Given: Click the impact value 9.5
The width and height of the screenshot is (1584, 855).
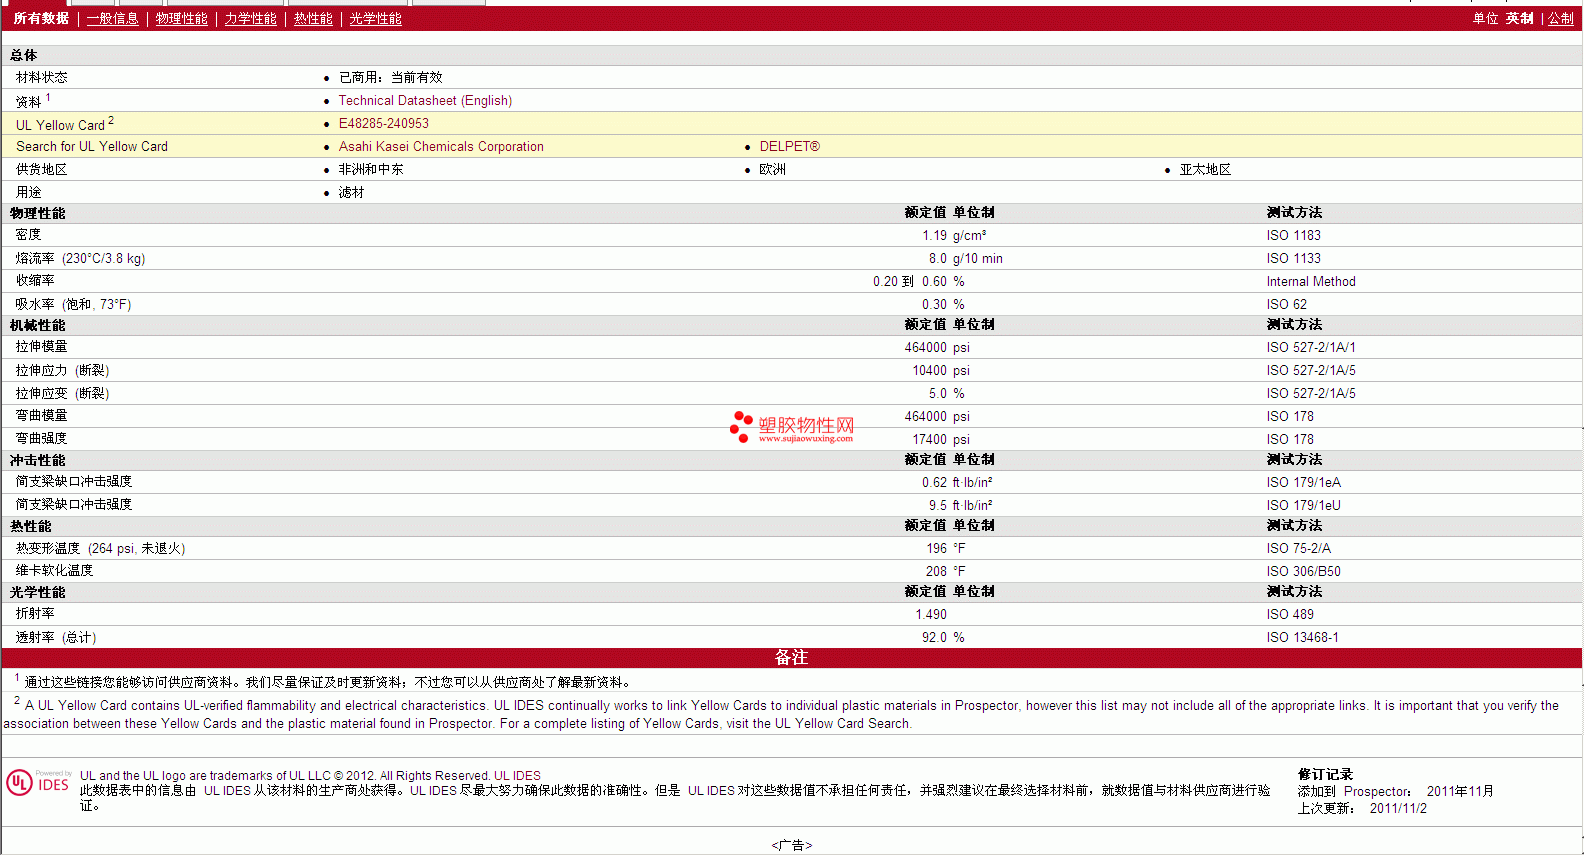Looking at the screenshot, I should [938, 506].
